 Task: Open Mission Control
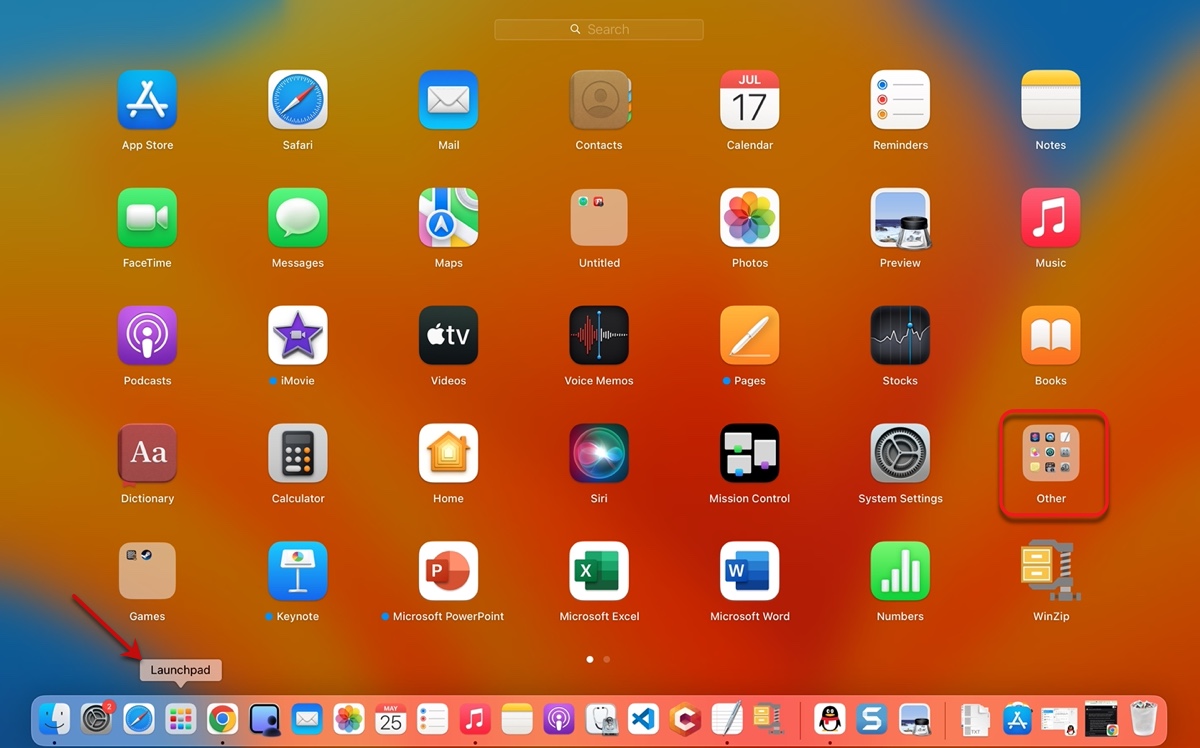tap(749, 454)
